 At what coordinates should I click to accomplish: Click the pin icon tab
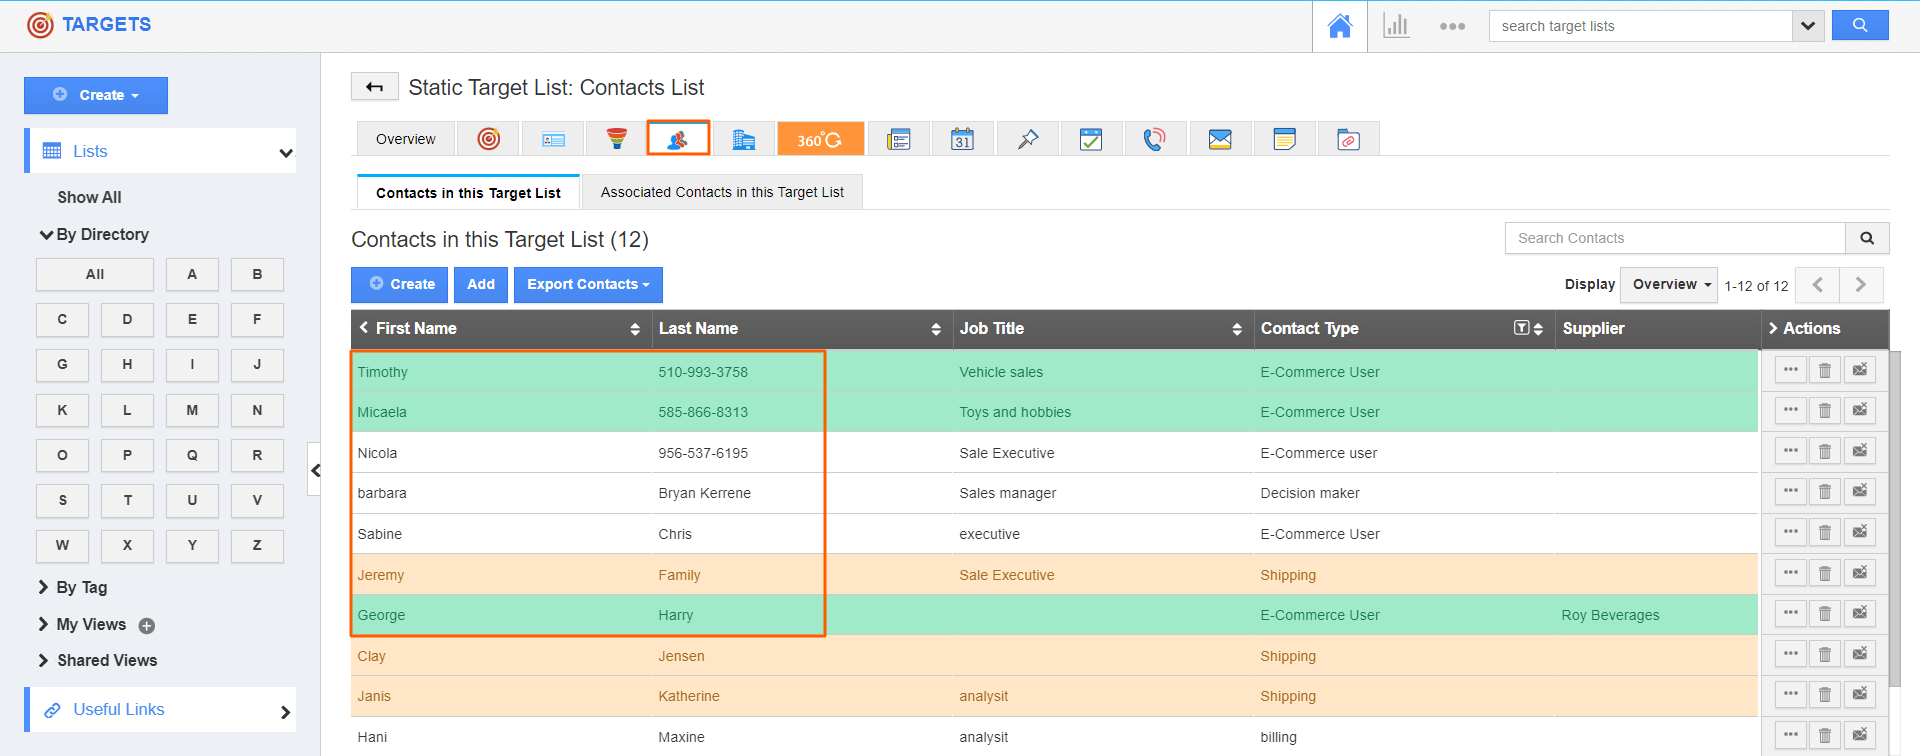tap(1027, 139)
